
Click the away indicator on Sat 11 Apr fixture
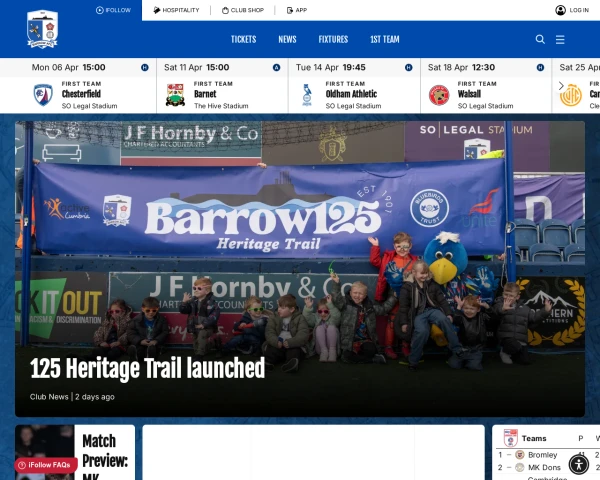(276, 68)
